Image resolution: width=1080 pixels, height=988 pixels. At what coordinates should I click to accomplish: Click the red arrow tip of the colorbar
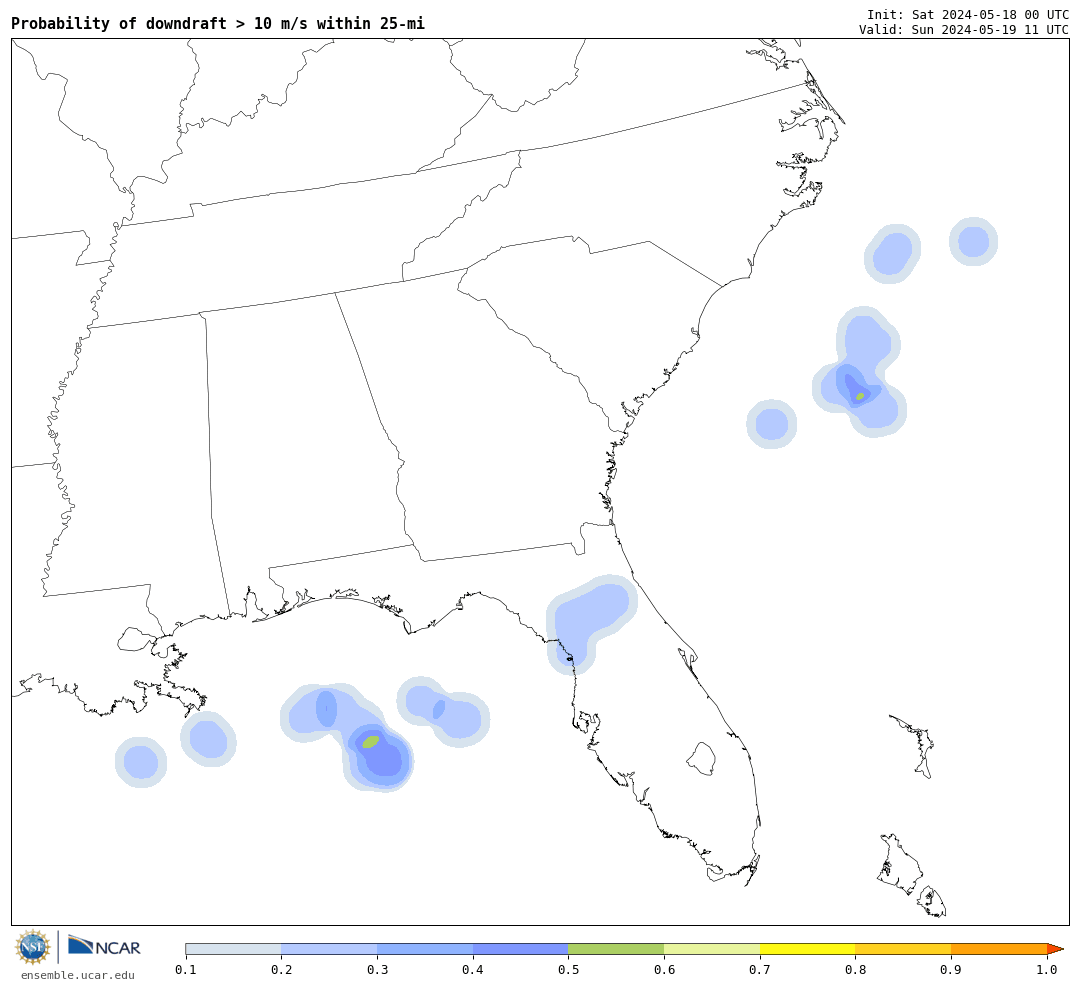point(1055,949)
